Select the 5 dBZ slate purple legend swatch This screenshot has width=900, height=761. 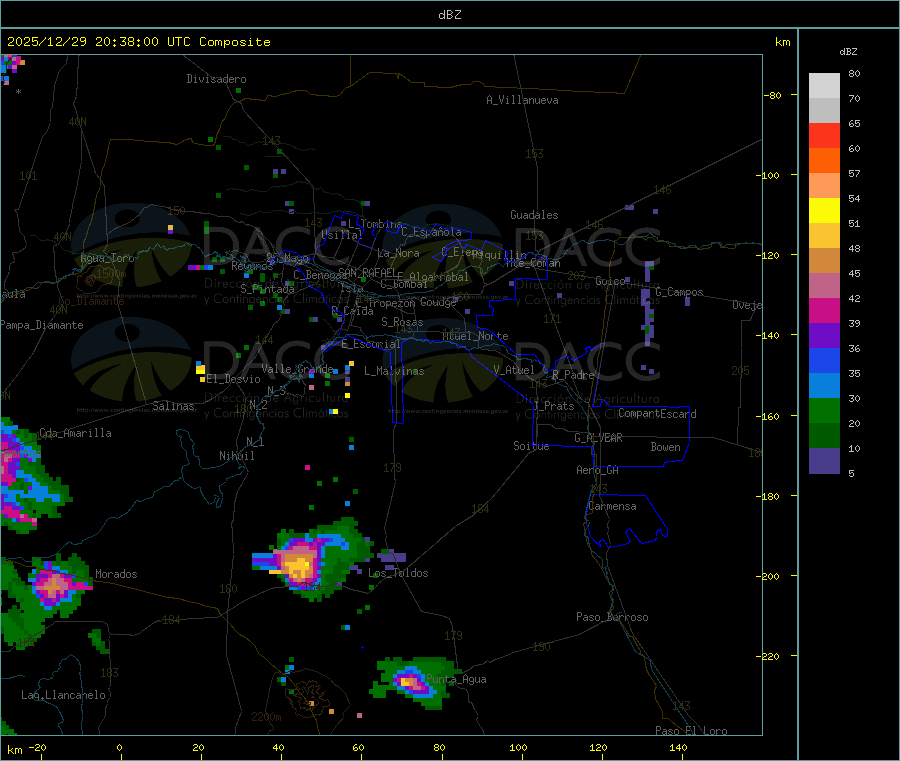pyautogui.click(x=824, y=461)
